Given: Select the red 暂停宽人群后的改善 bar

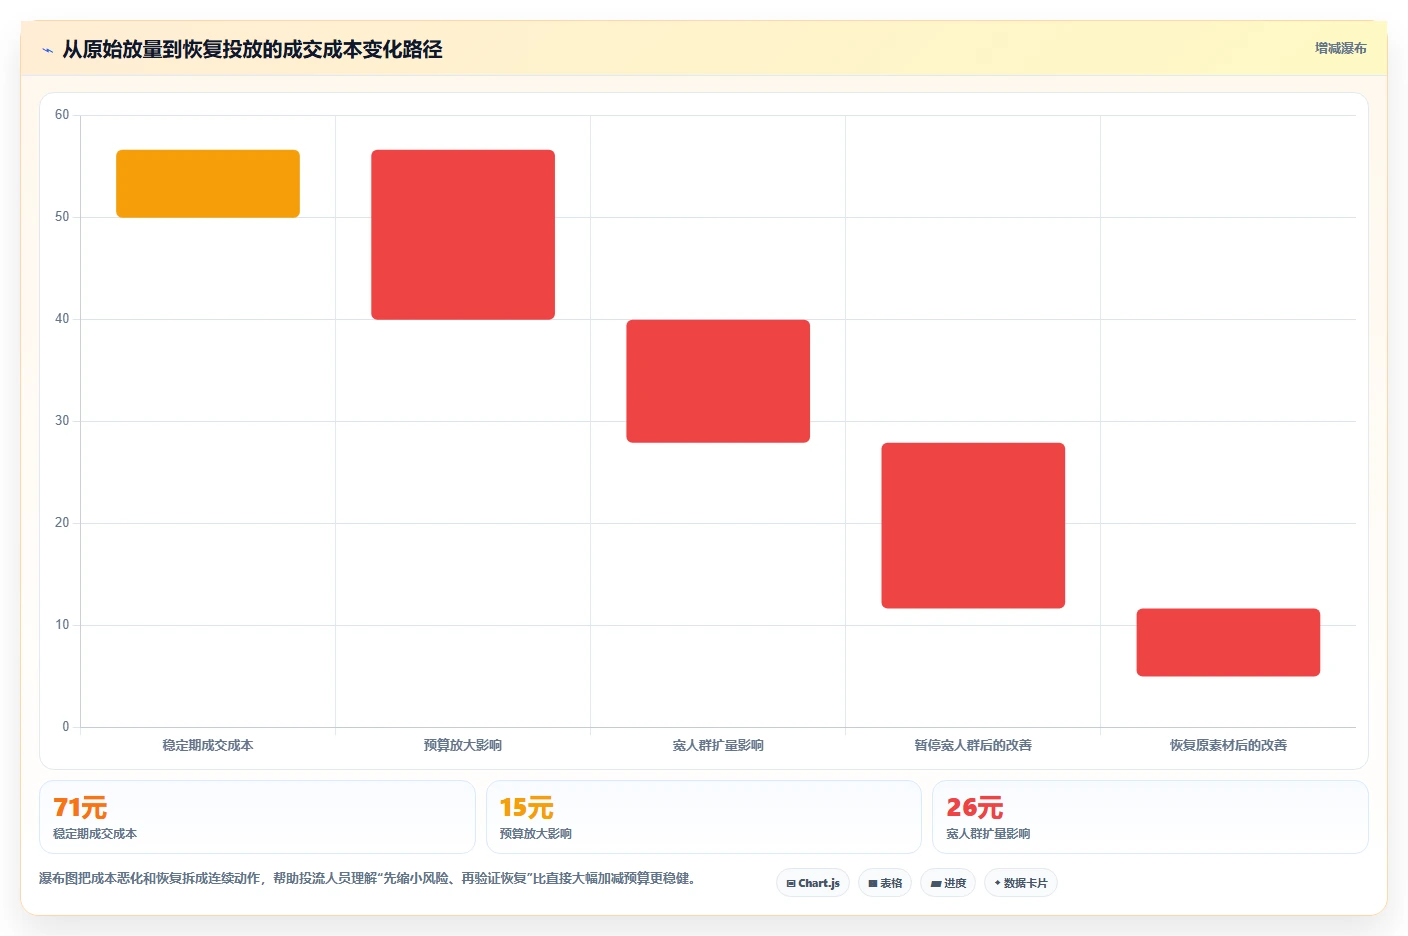Looking at the screenshot, I should [973, 525].
